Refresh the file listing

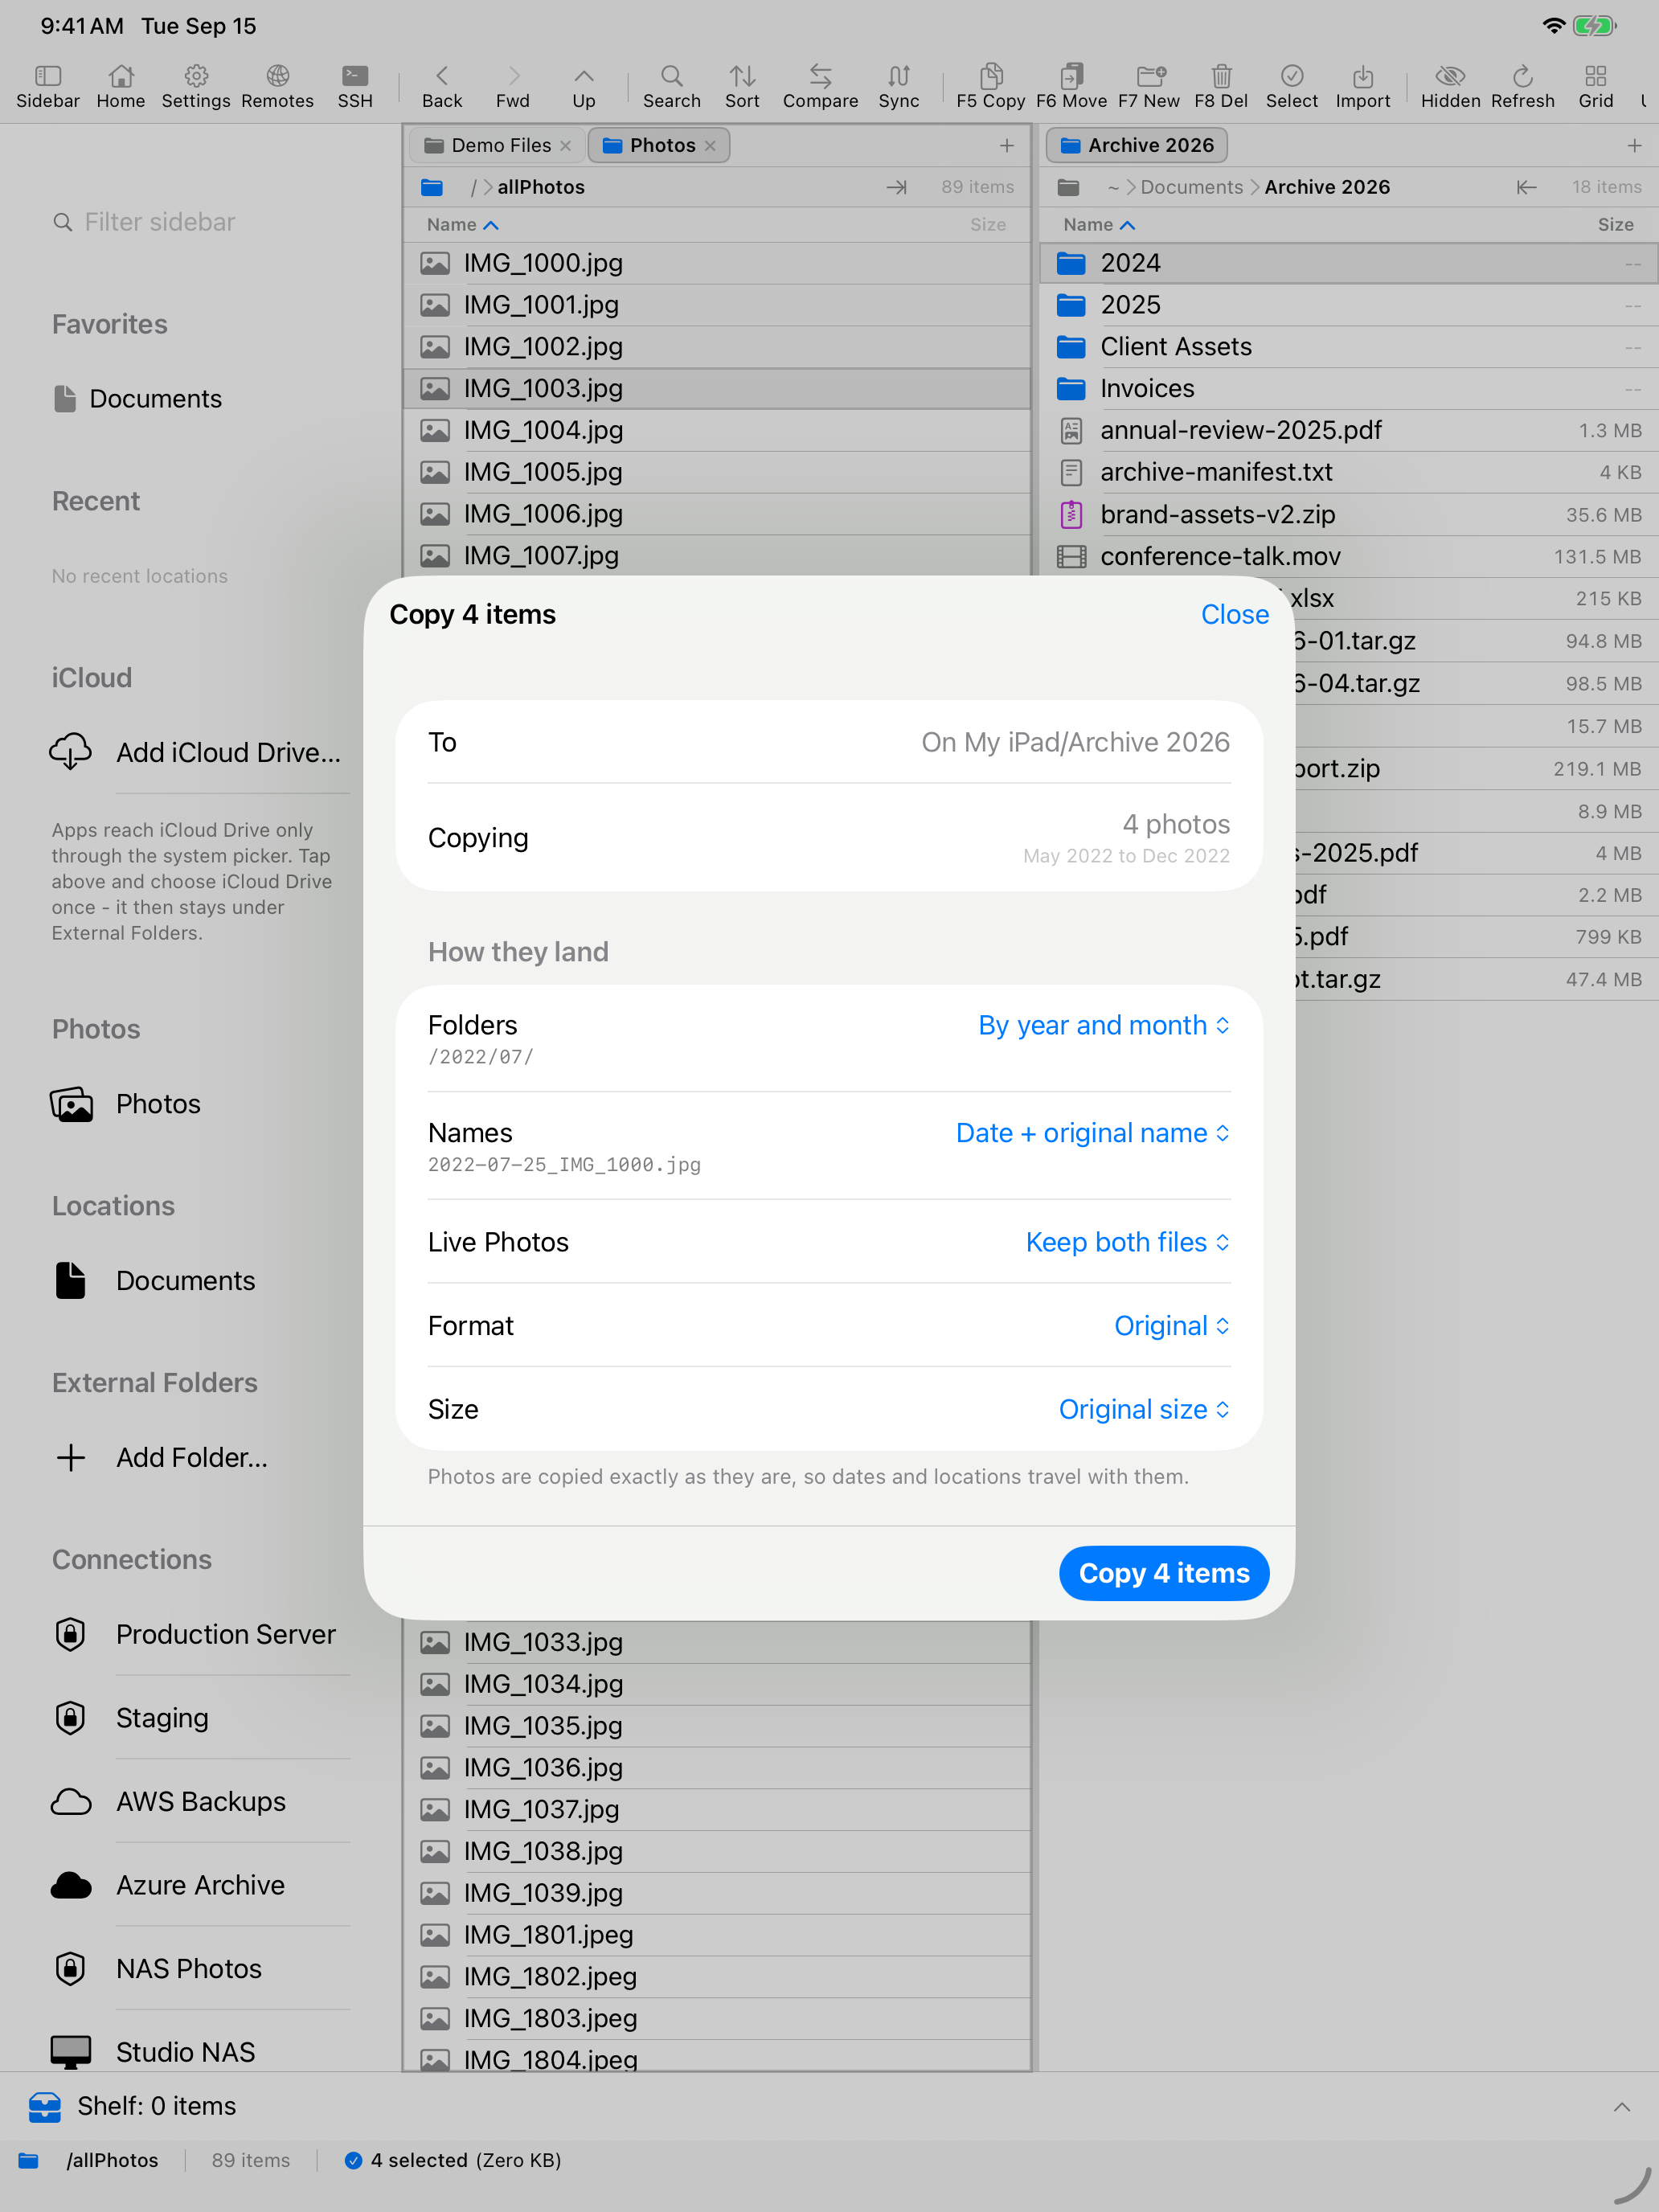click(x=1522, y=86)
